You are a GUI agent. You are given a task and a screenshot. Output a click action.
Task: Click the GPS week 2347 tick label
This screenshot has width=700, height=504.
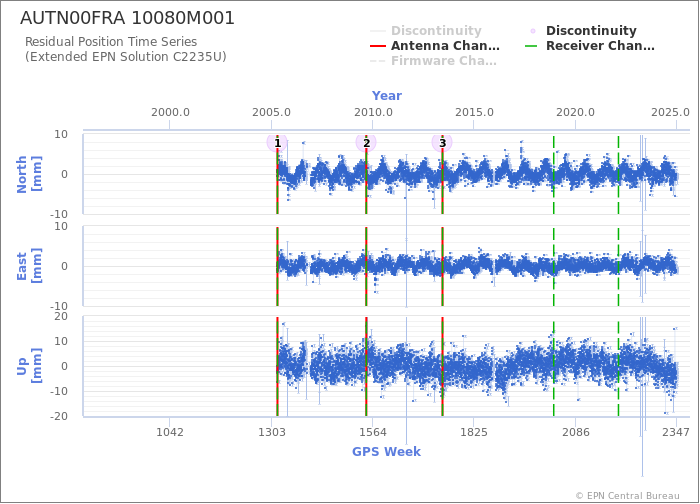point(676,432)
